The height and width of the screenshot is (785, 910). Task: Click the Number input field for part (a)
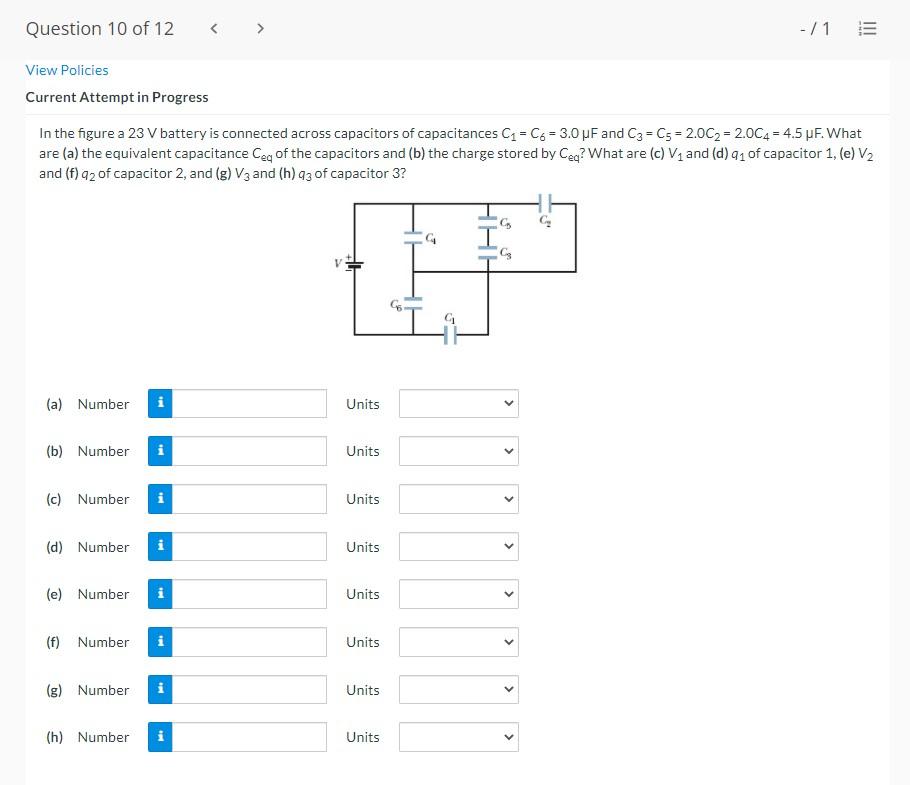click(x=250, y=404)
